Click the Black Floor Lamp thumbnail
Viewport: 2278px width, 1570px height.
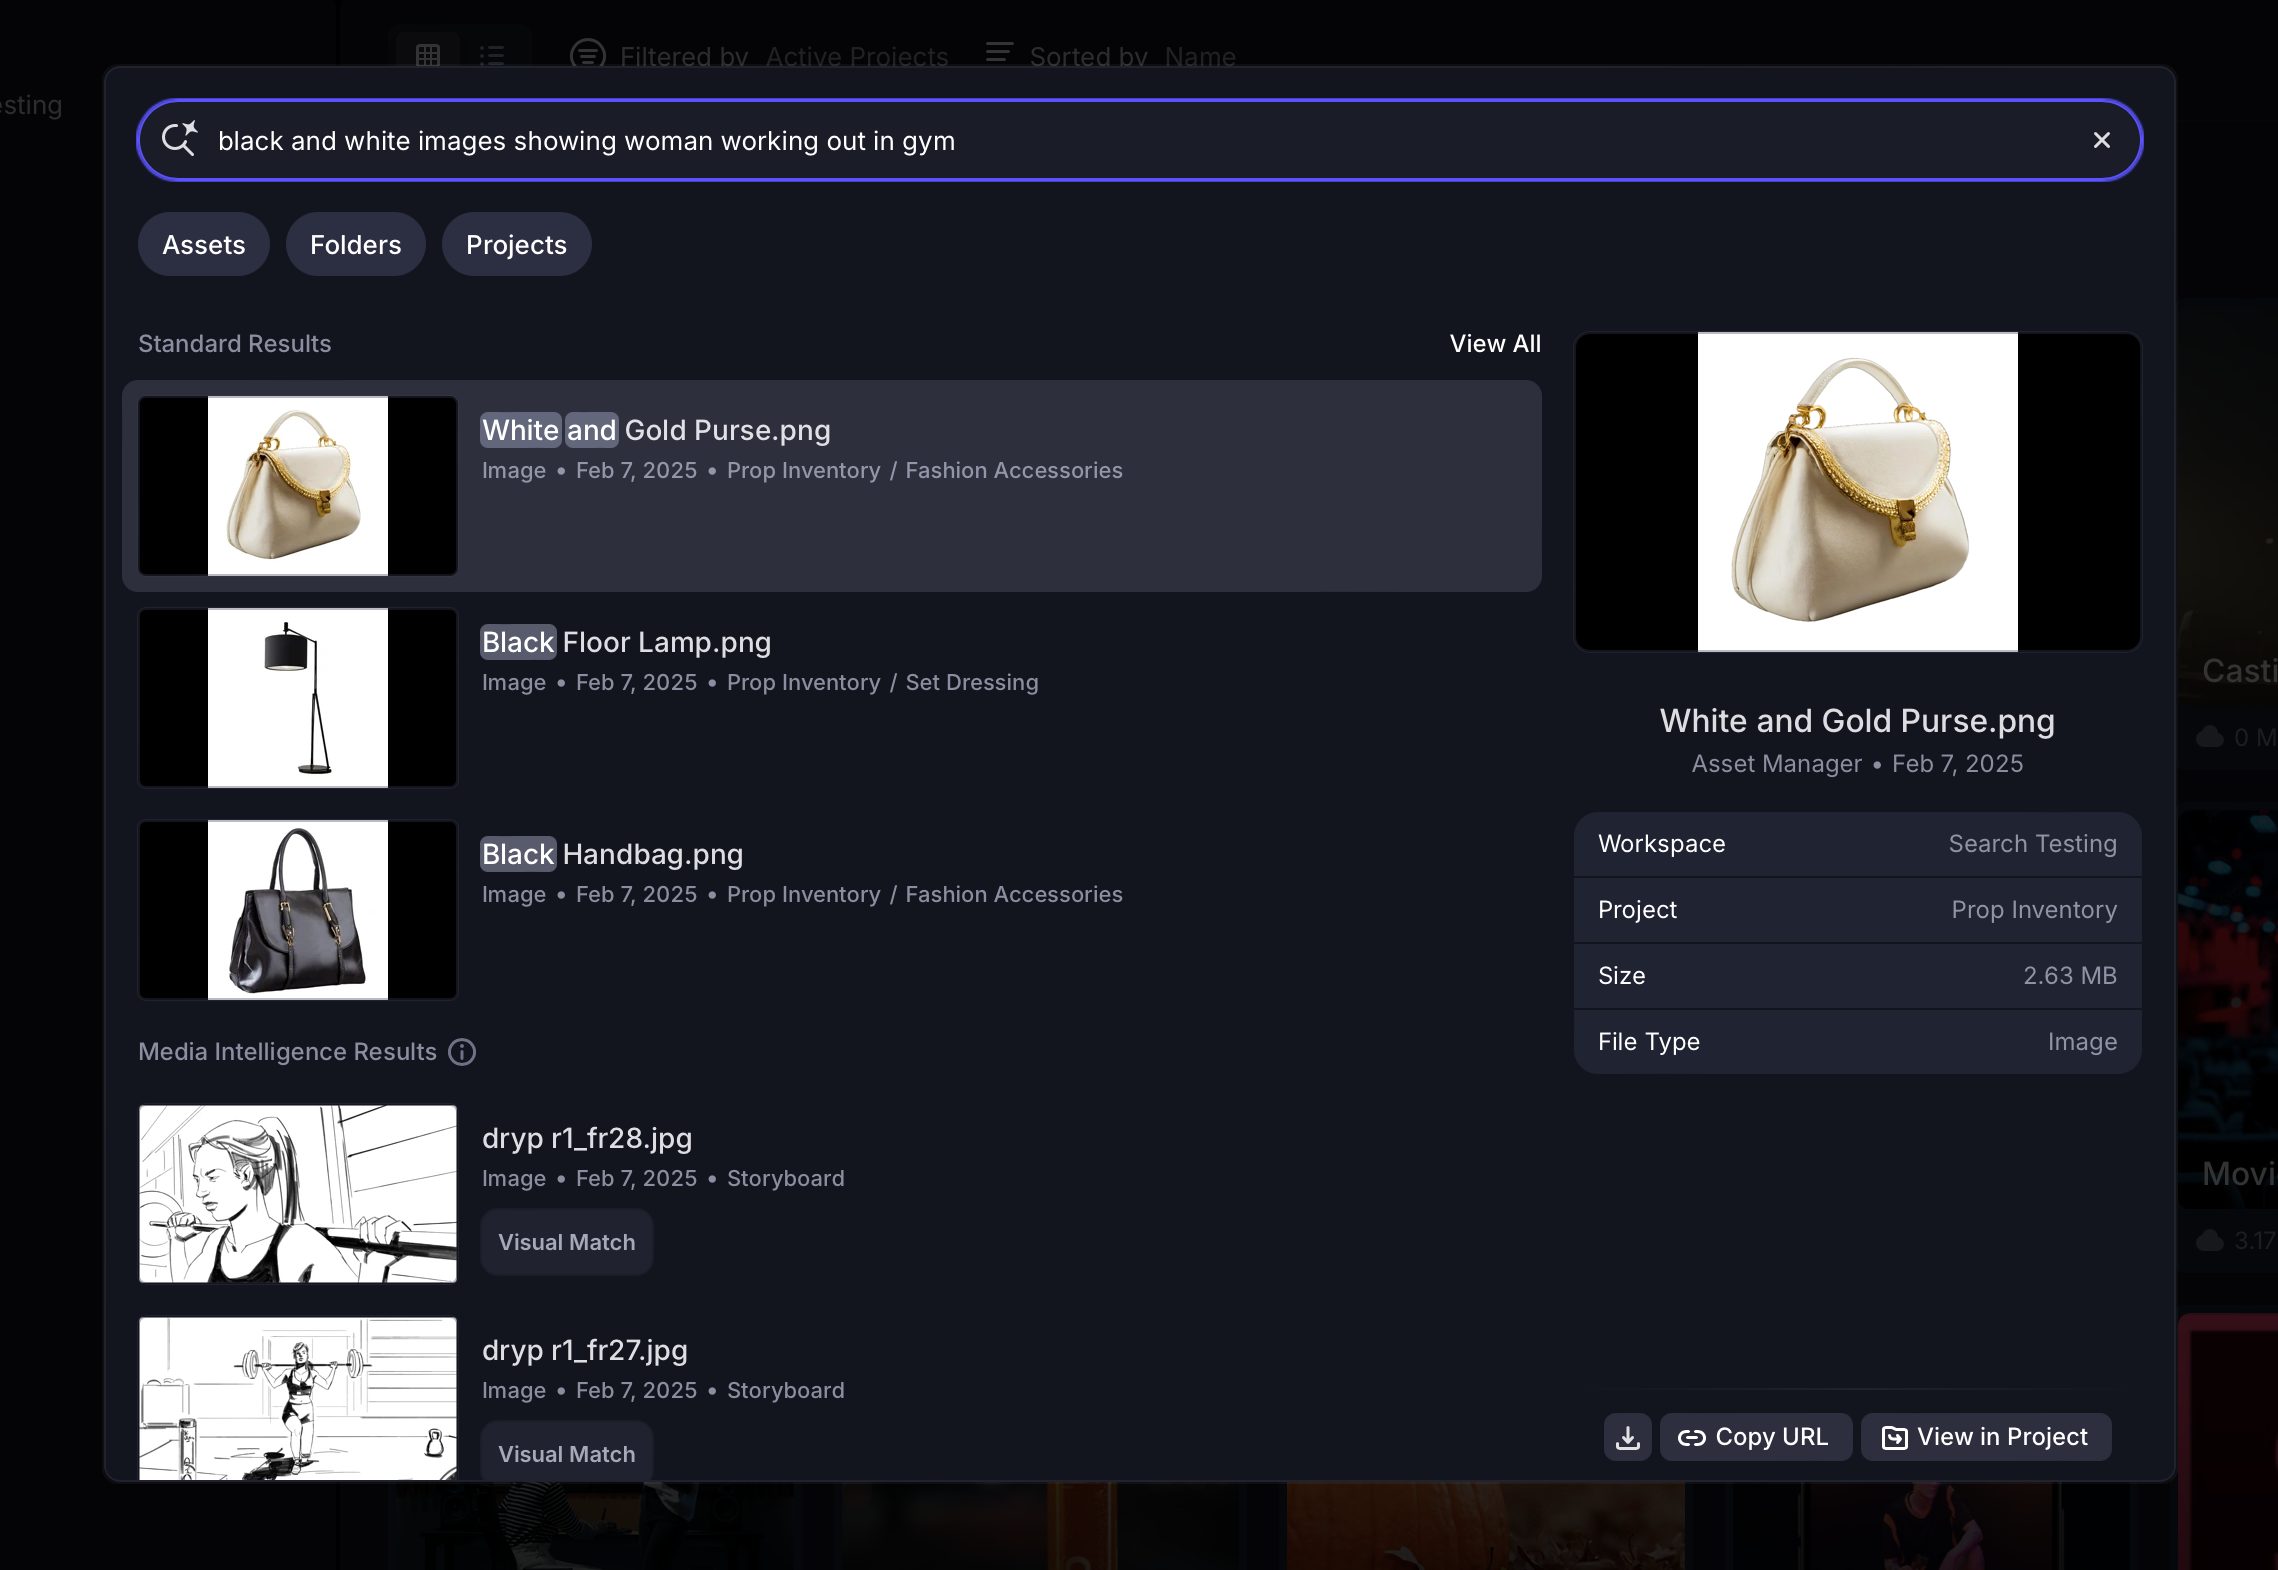(298, 698)
